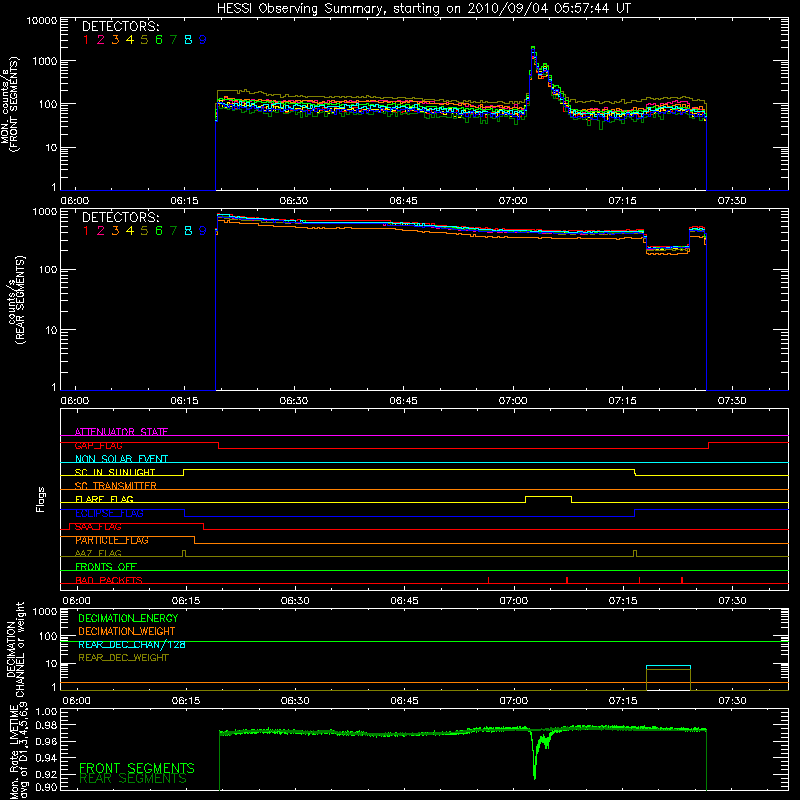800x800 pixels.
Task: Click the olive flag label below PARTICLE_FLAG
Action: click(x=98, y=553)
